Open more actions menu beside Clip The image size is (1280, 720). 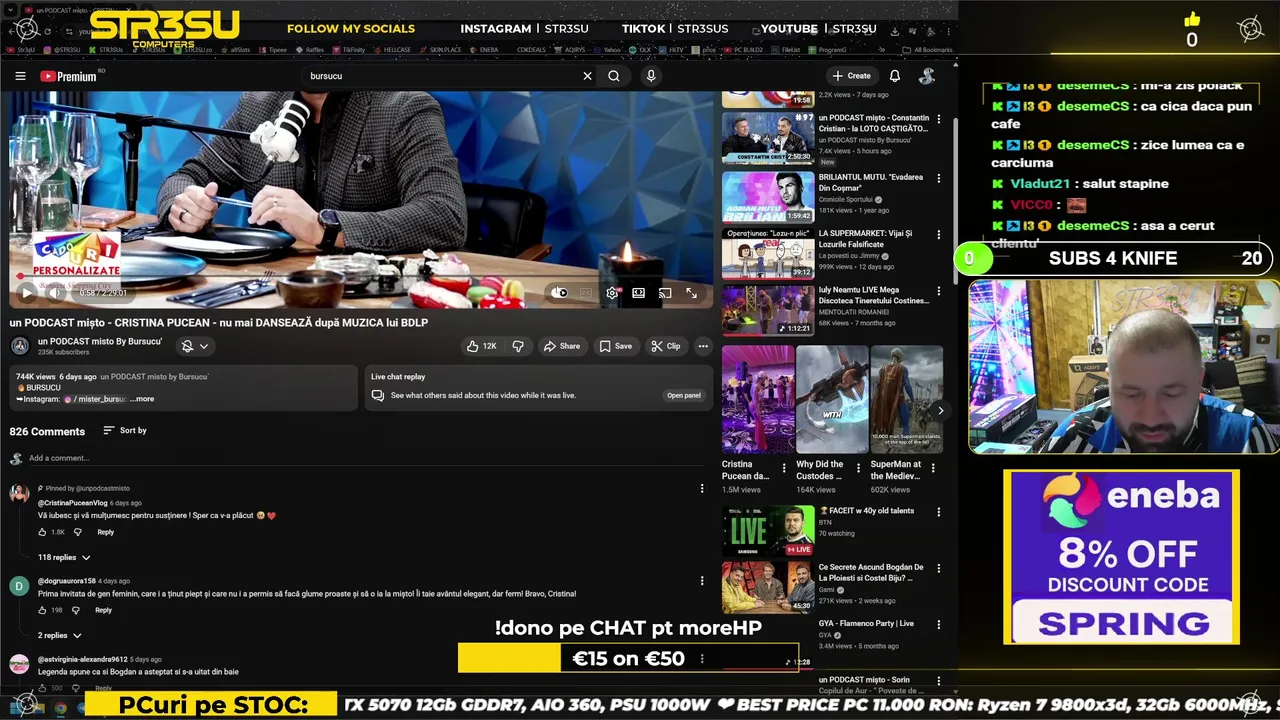703,346
